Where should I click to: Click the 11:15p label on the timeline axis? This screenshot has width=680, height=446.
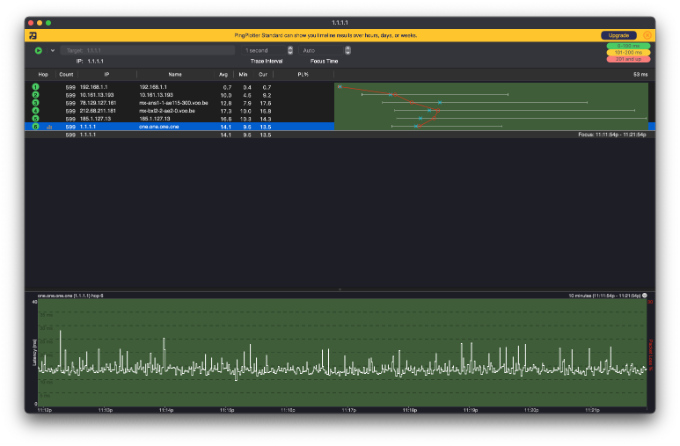227,410
